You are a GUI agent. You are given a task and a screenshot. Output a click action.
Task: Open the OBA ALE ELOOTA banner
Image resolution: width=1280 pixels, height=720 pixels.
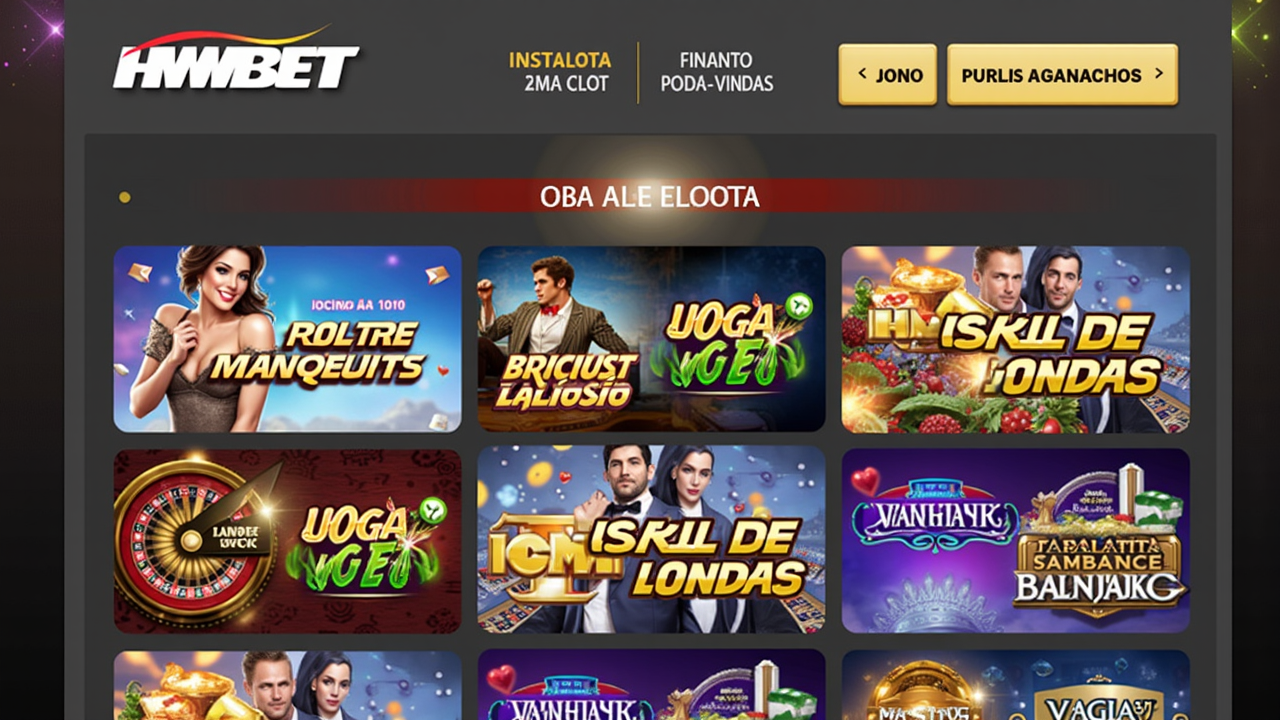click(x=650, y=196)
